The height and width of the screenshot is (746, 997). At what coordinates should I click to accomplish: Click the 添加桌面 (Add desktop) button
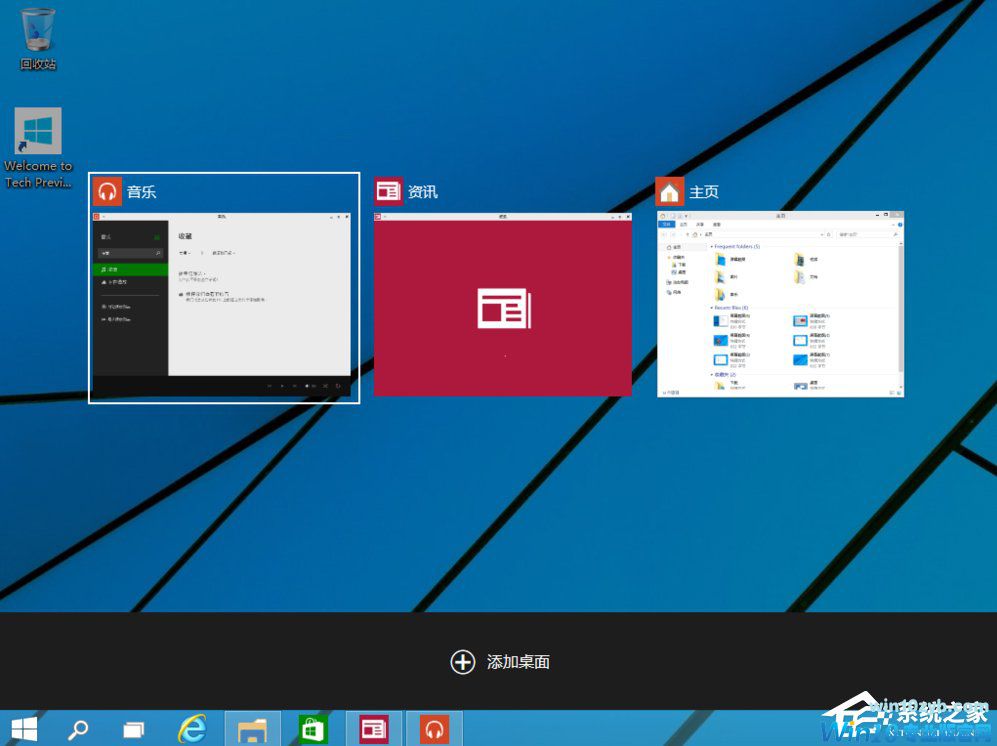click(502, 662)
